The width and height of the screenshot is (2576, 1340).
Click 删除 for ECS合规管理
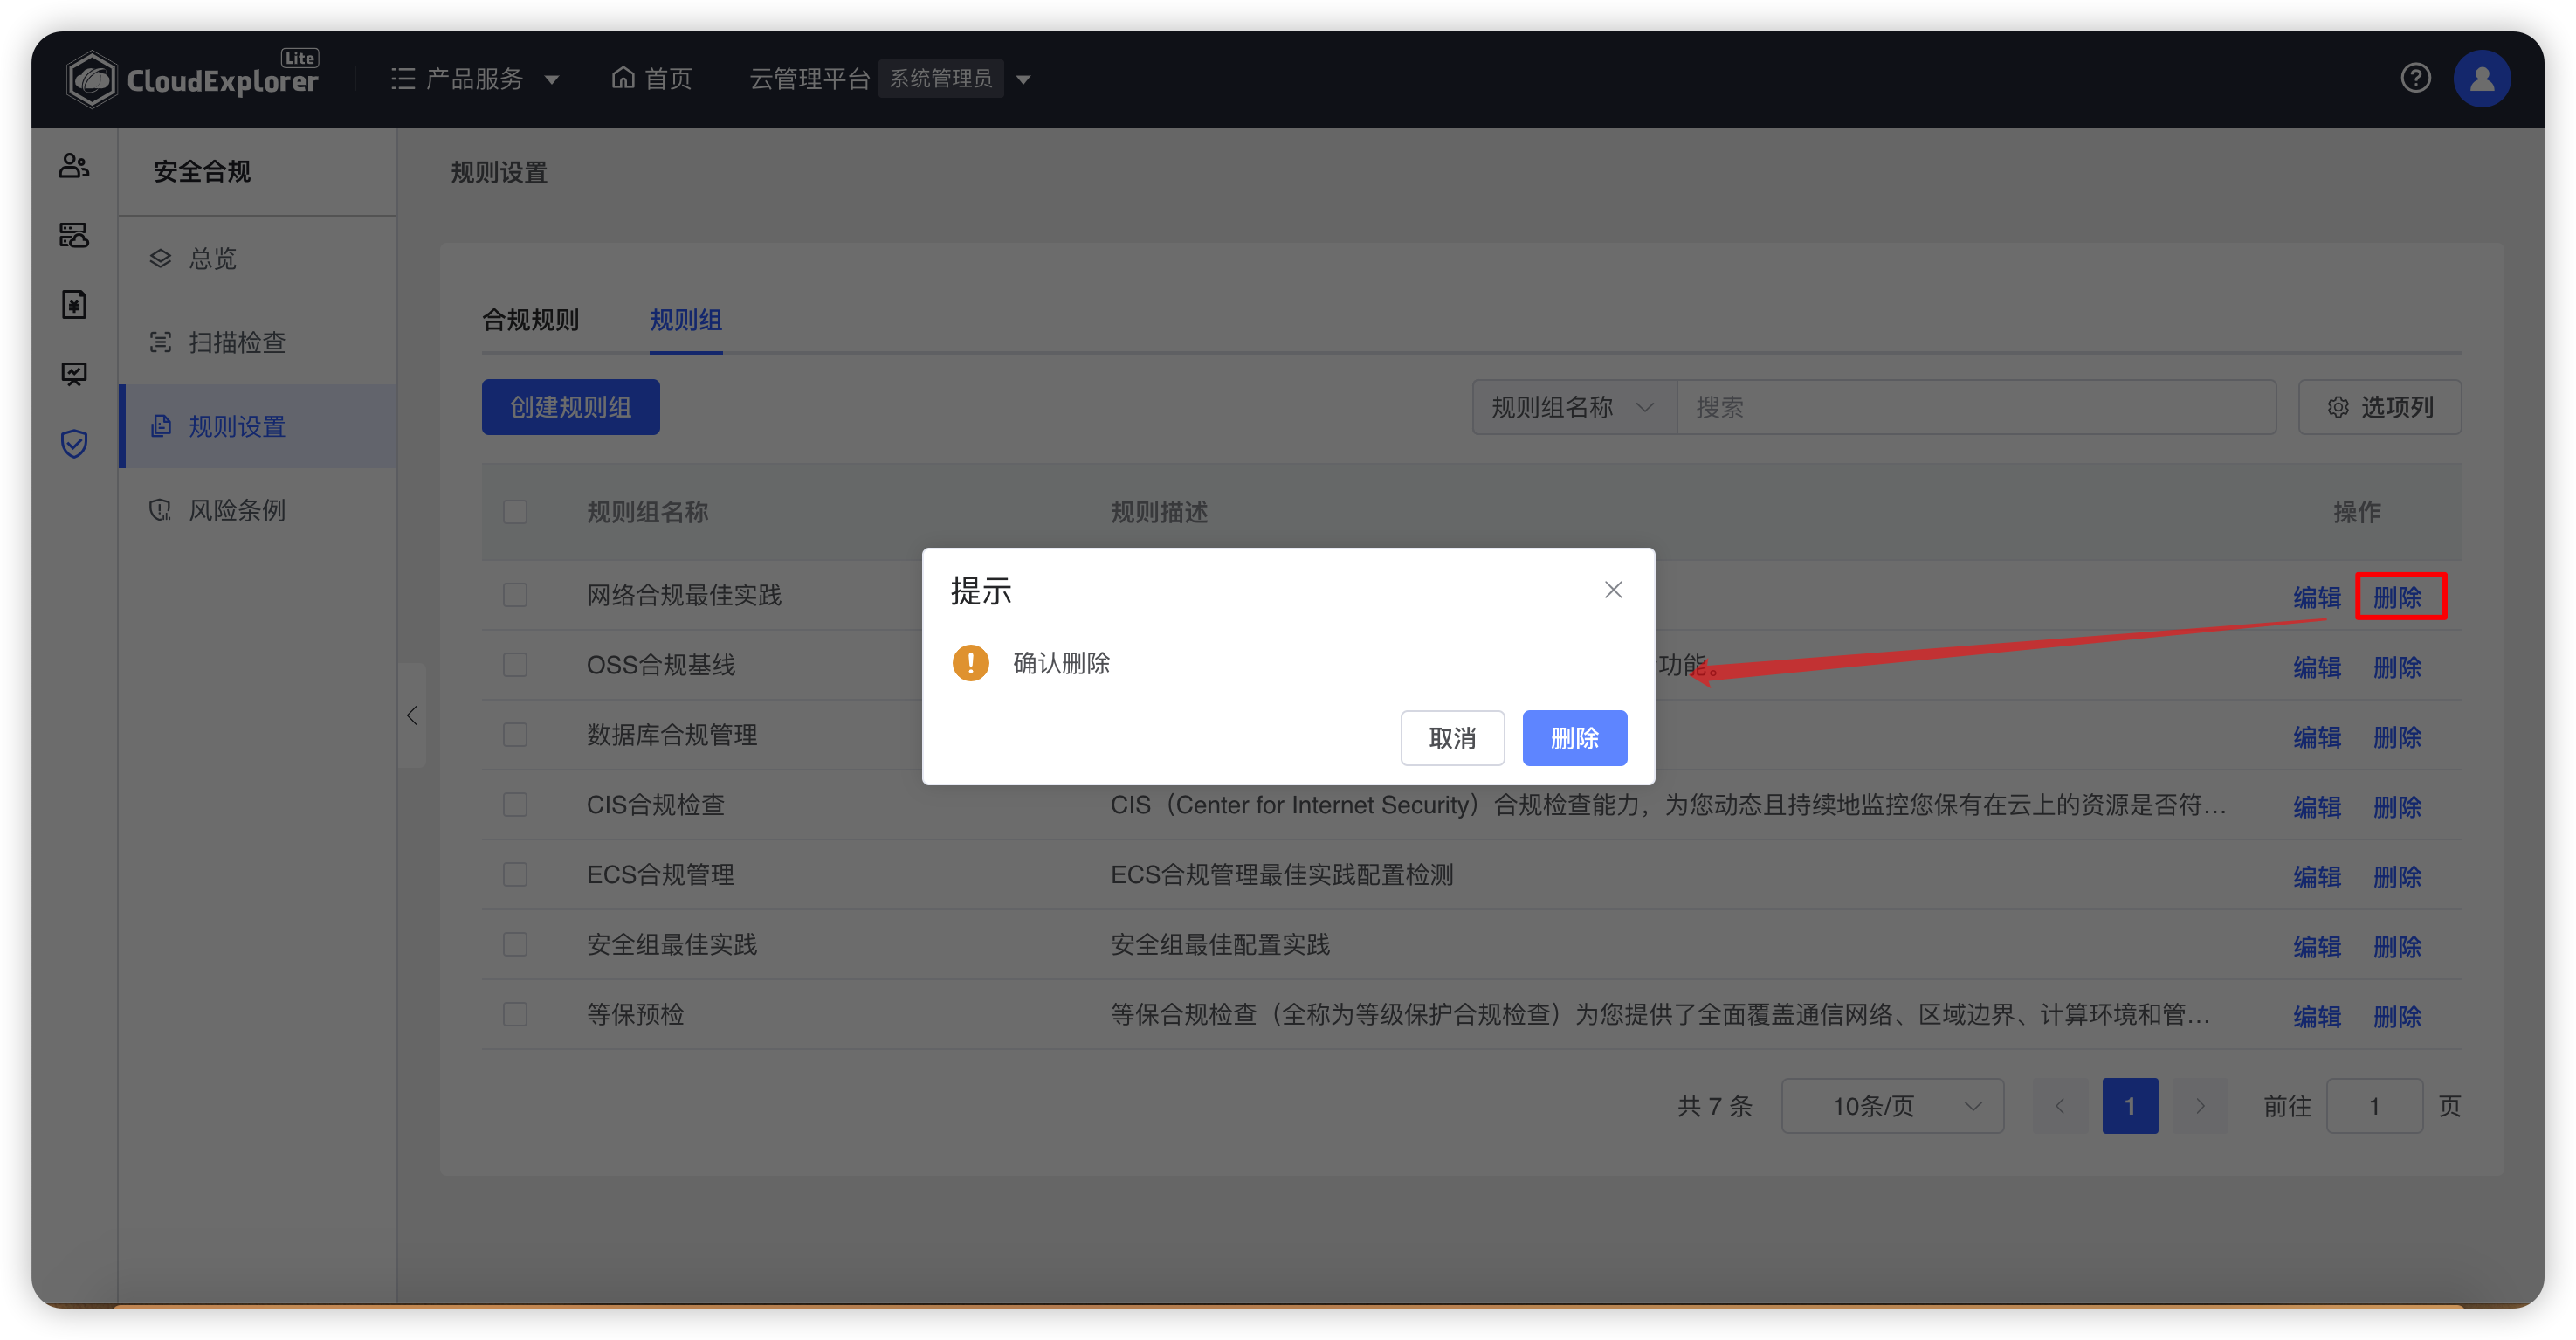(x=2398, y=877)
